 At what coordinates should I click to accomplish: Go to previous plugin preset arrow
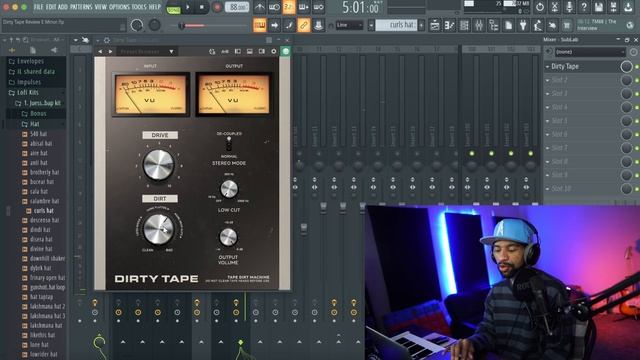(101, 52)
